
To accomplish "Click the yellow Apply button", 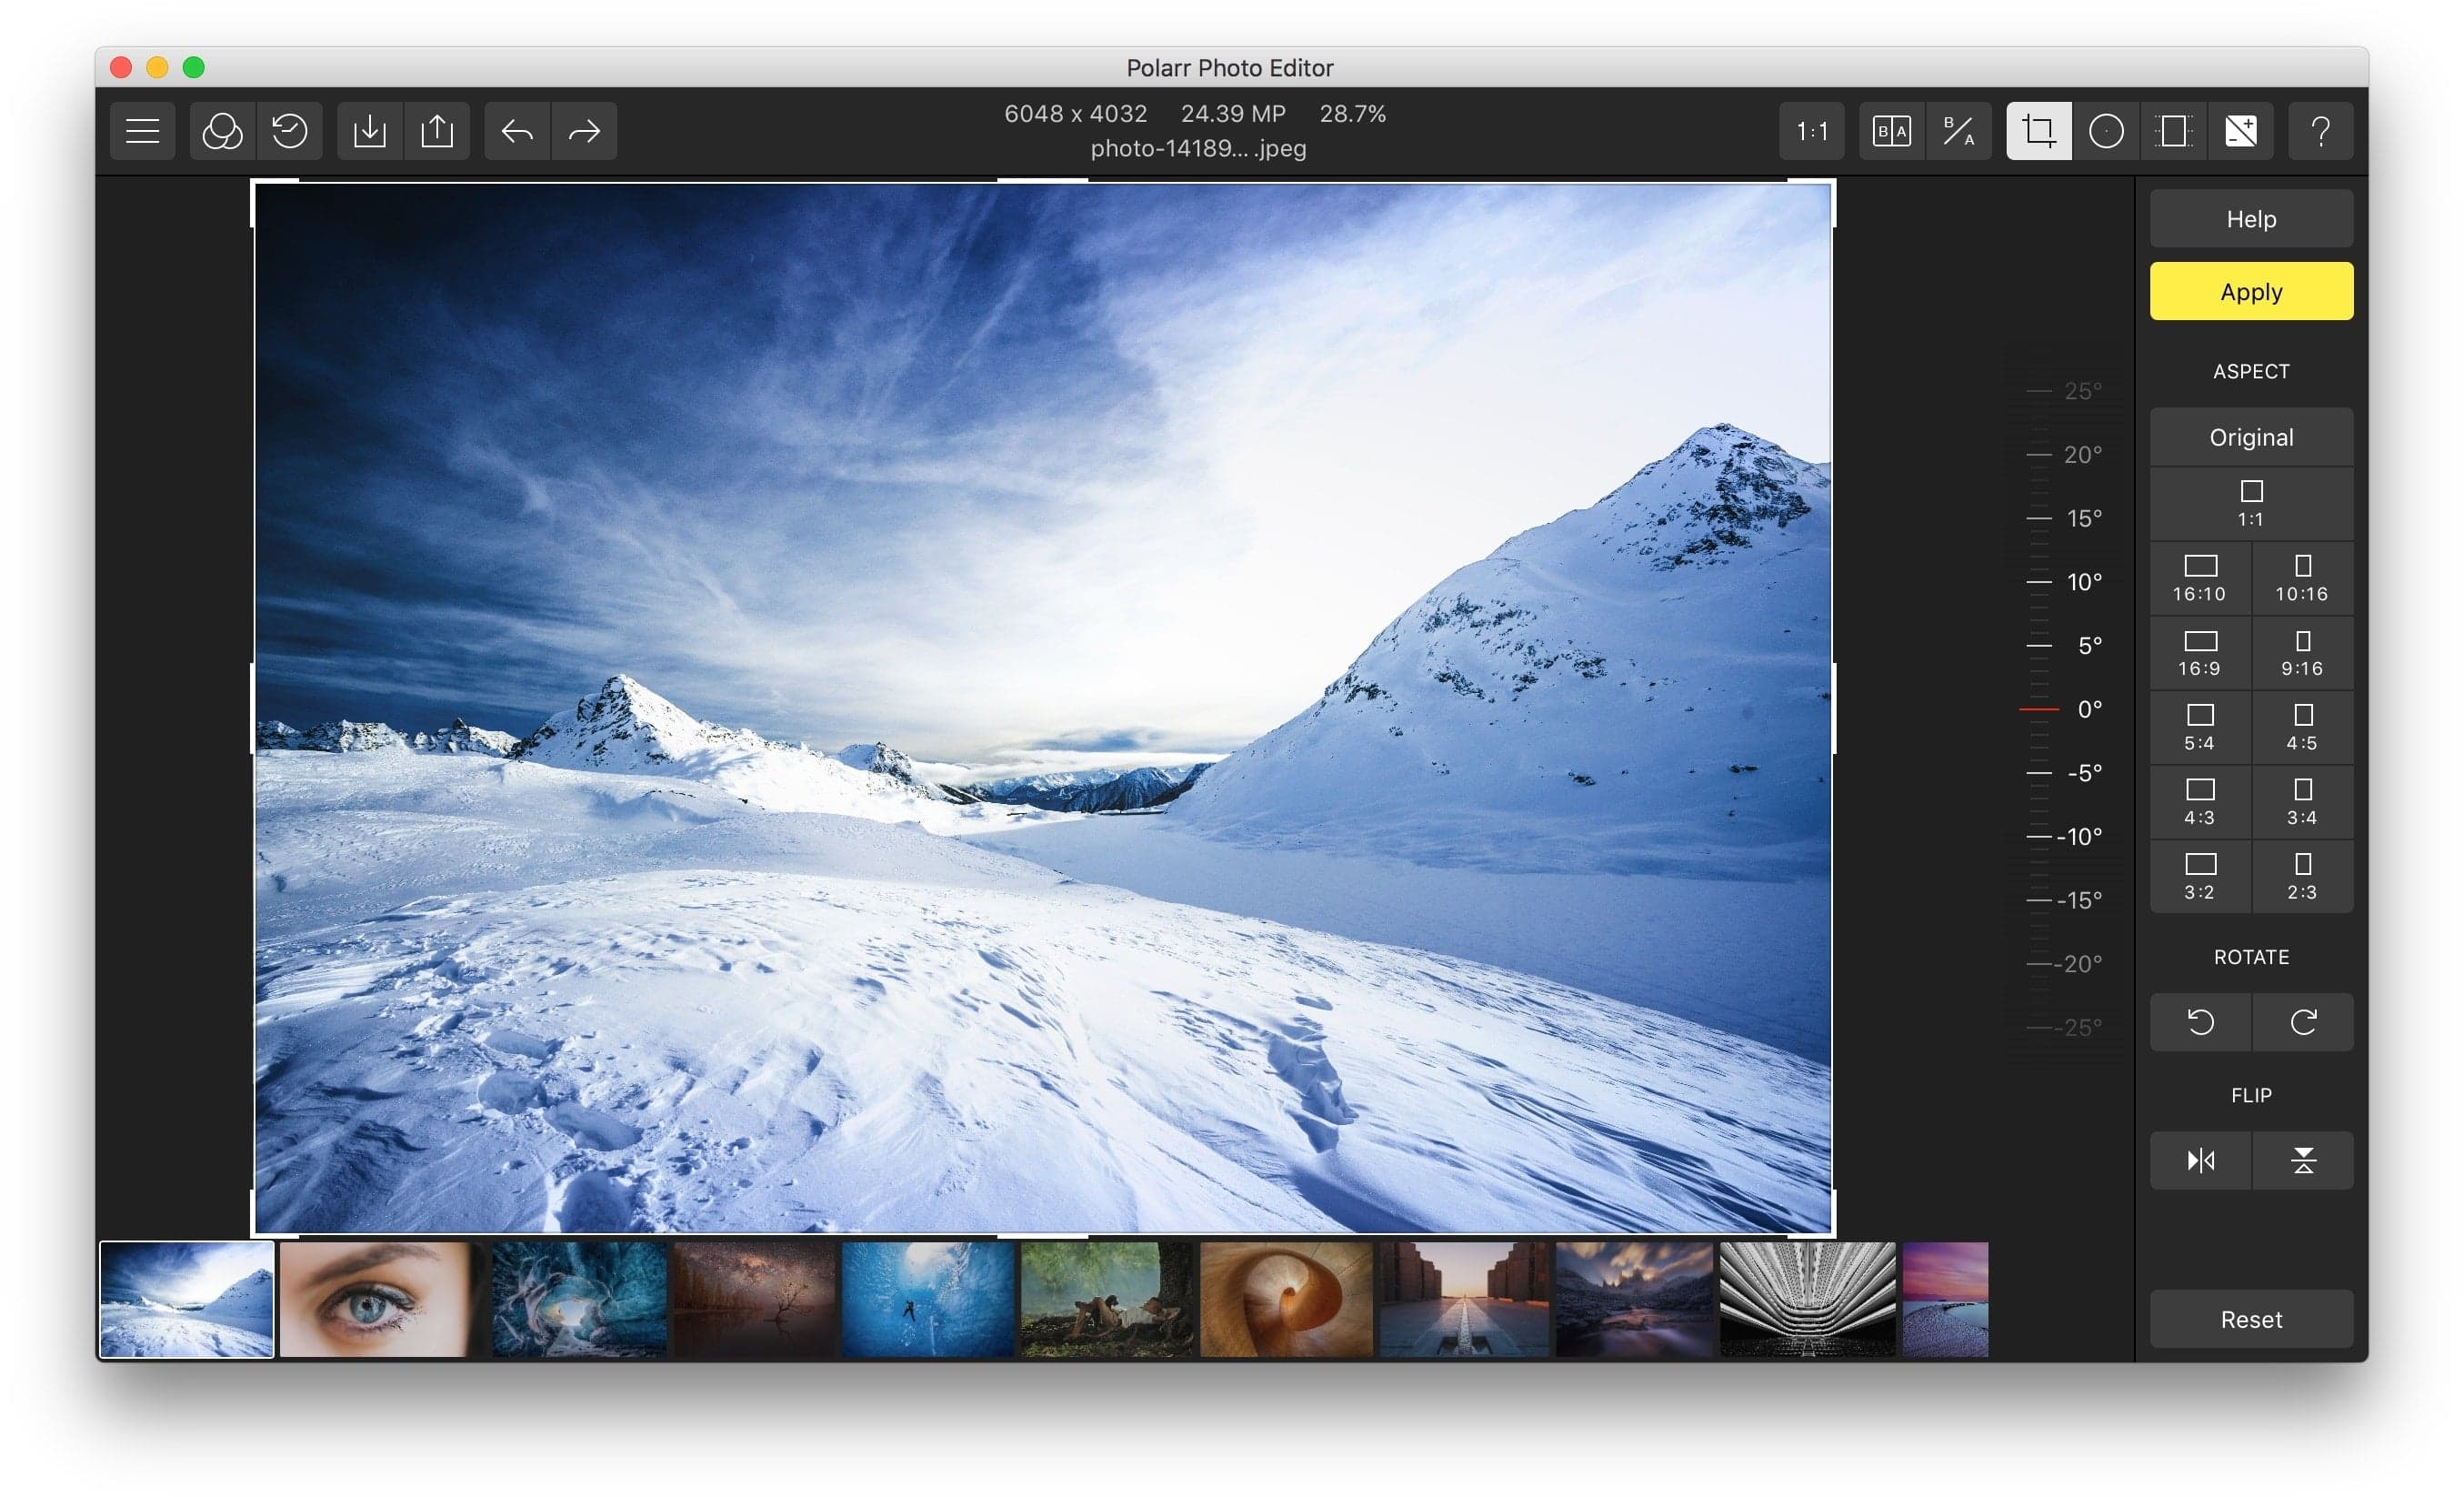I will (2251, 292).
